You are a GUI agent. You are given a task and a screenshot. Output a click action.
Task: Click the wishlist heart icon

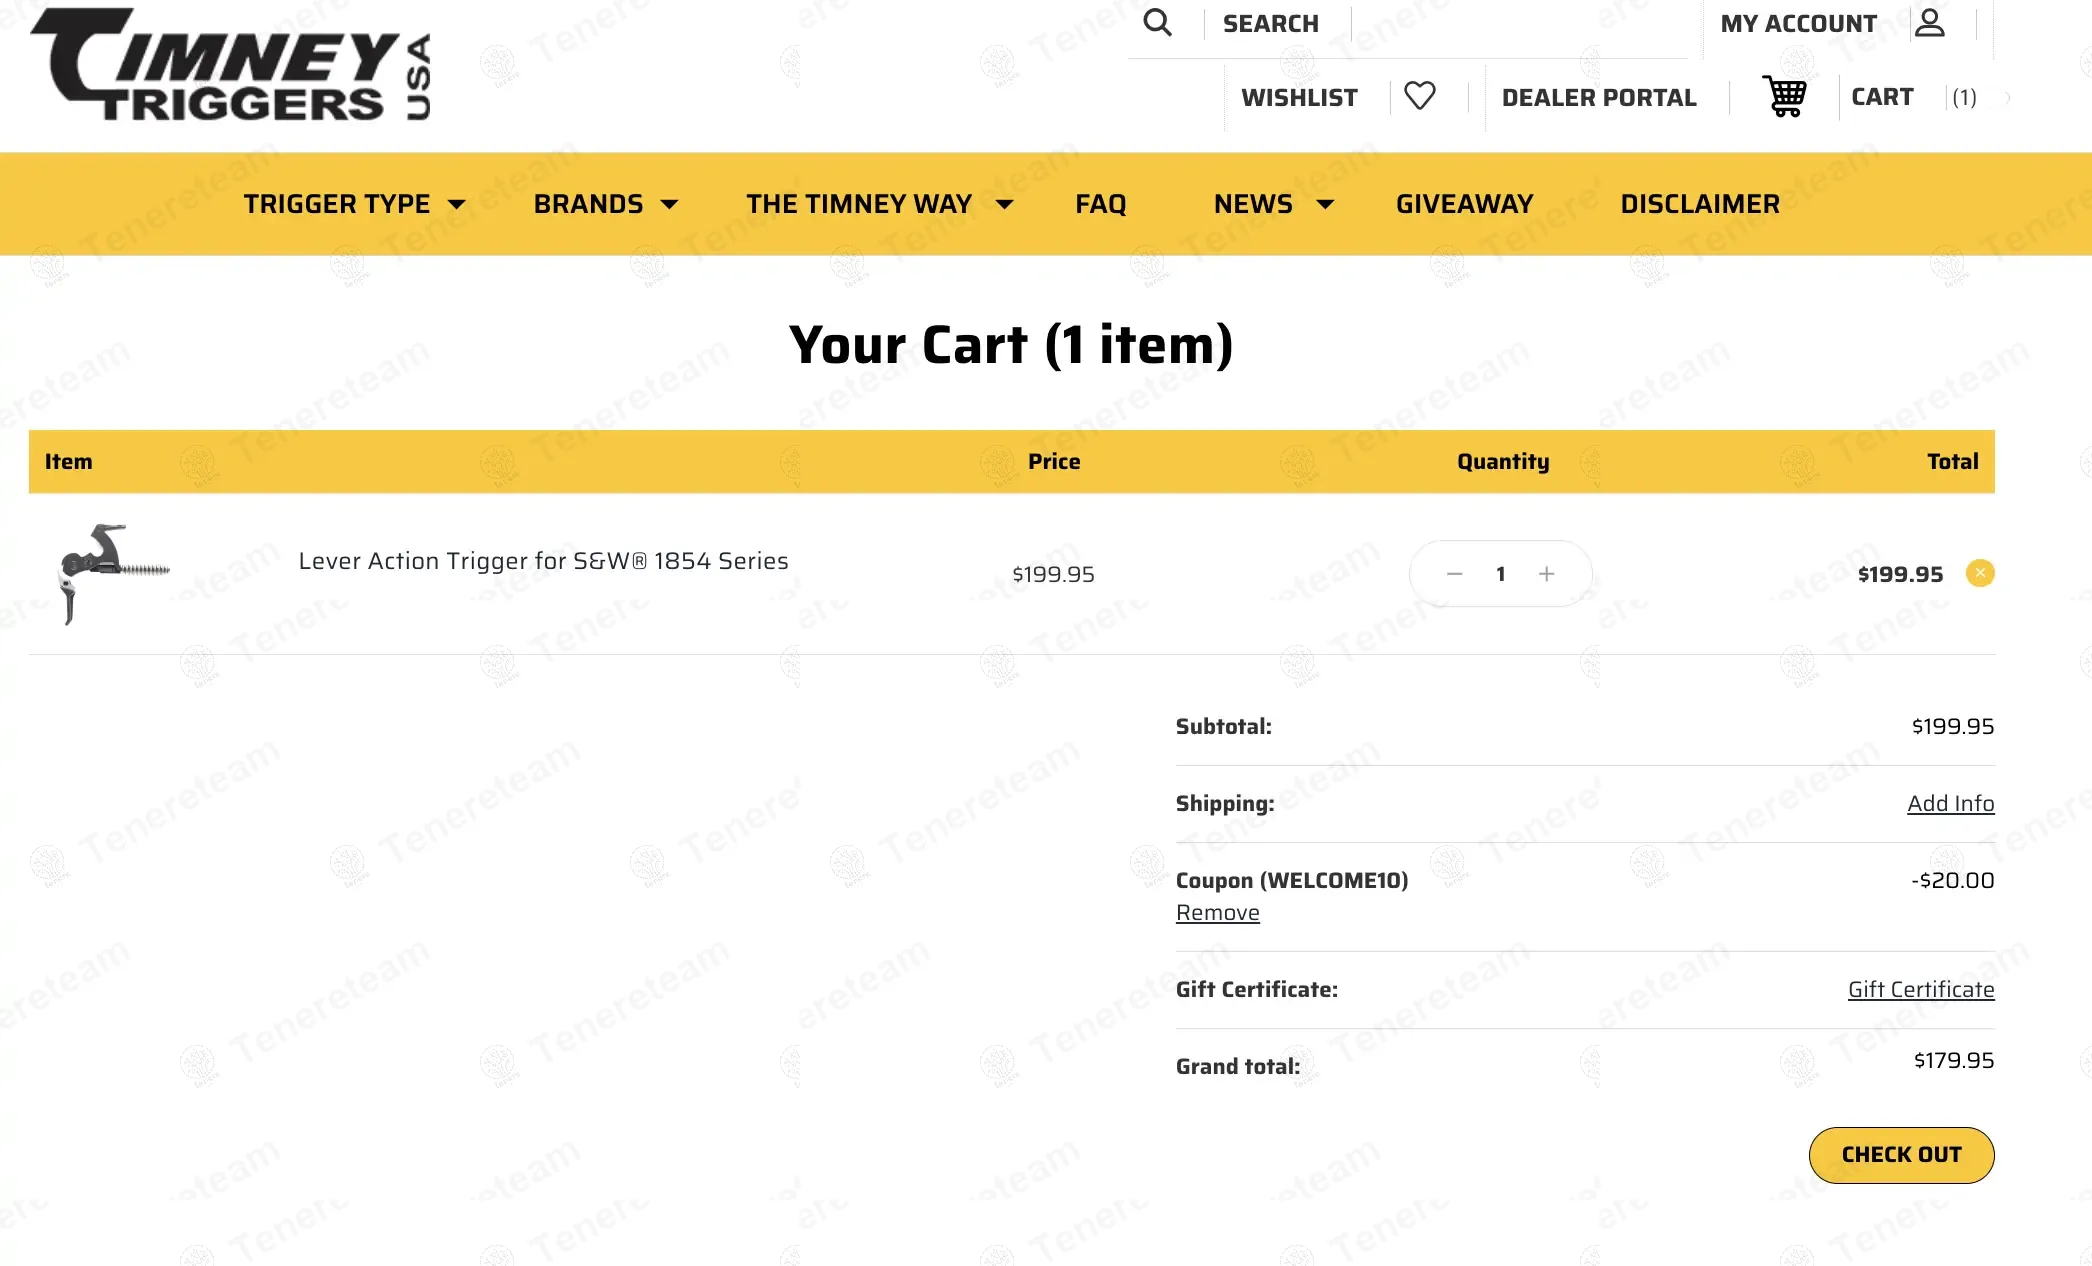click(x=1419, y=96)
